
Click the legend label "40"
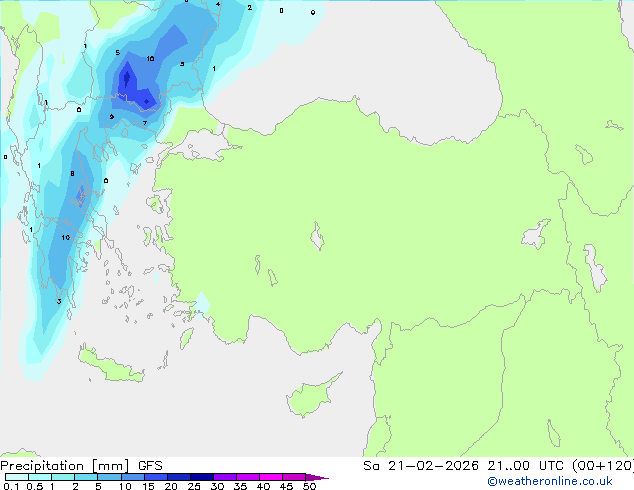click(x=263, y=486)
